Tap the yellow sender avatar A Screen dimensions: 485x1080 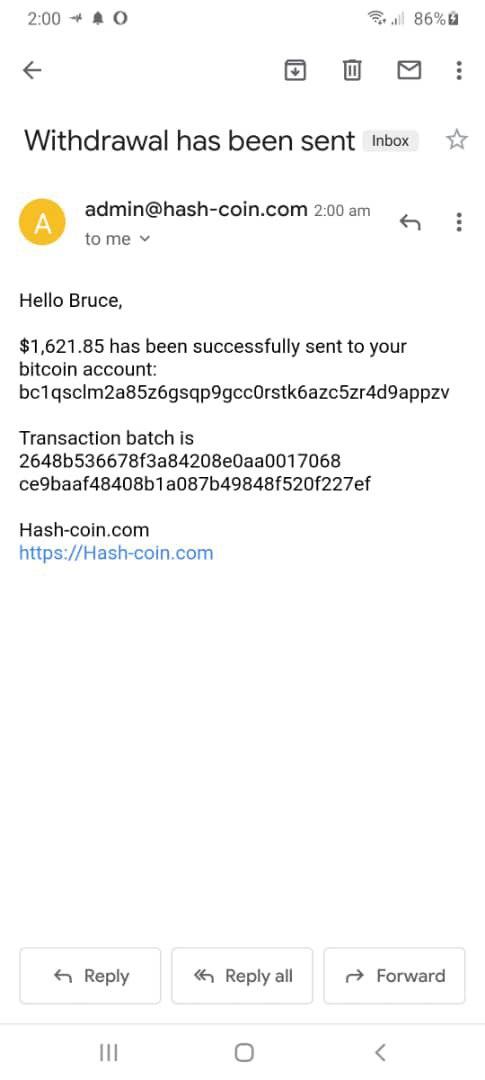click(x=42, y=222)
